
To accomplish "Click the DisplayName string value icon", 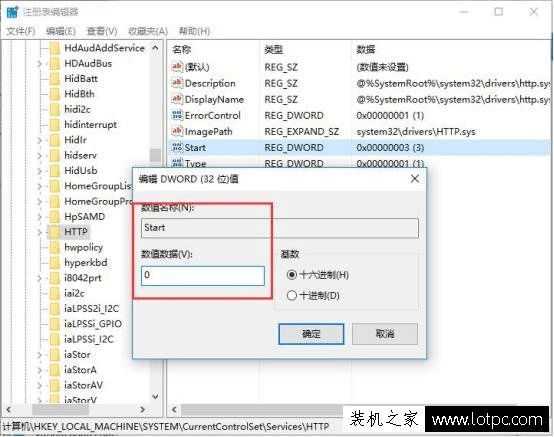I will (x=177, y=99).
